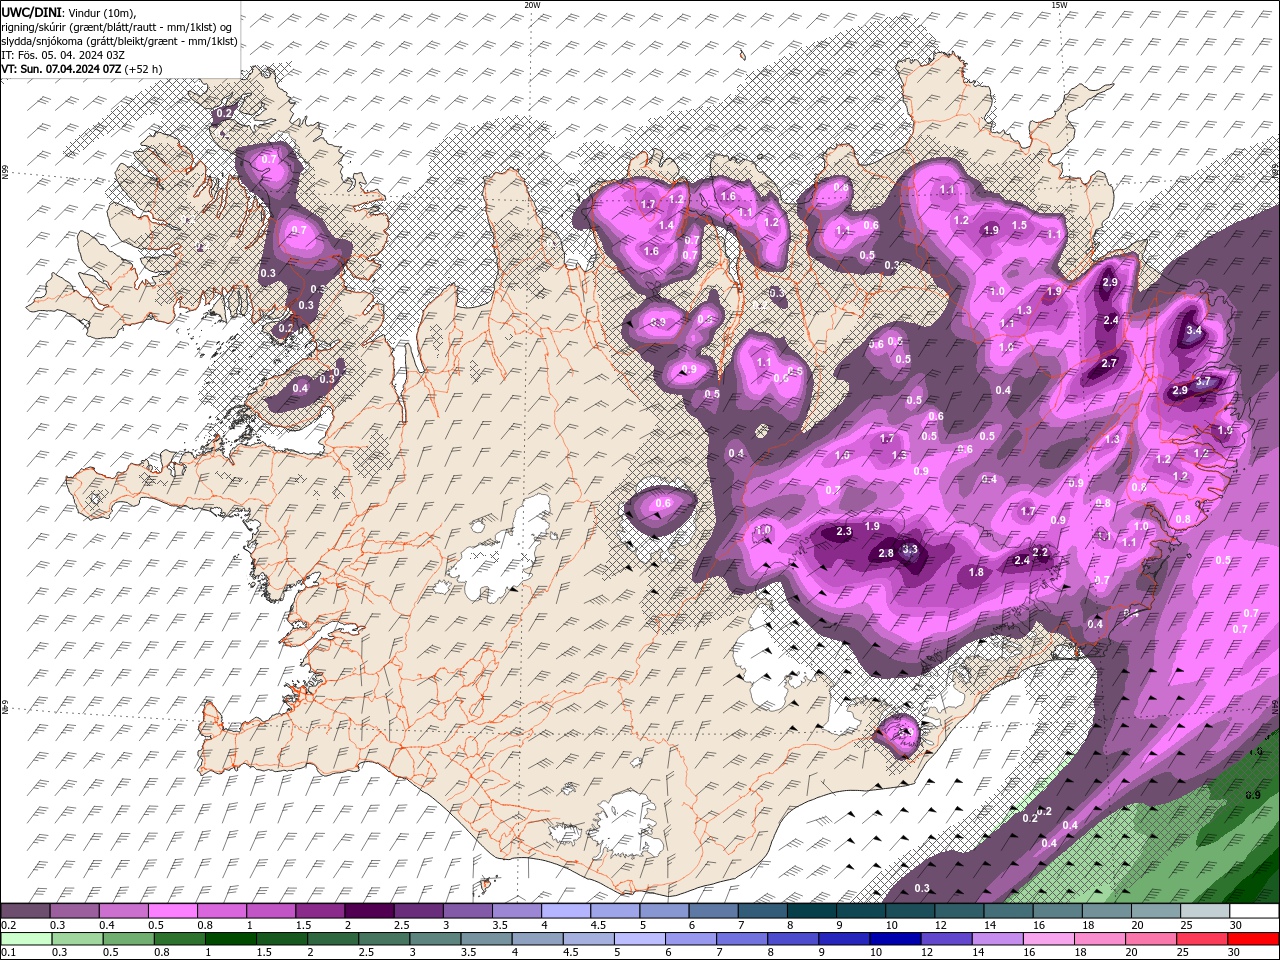
Task: Select the dark navy blue 10 rain swatch
Action: tap(894, 938)
